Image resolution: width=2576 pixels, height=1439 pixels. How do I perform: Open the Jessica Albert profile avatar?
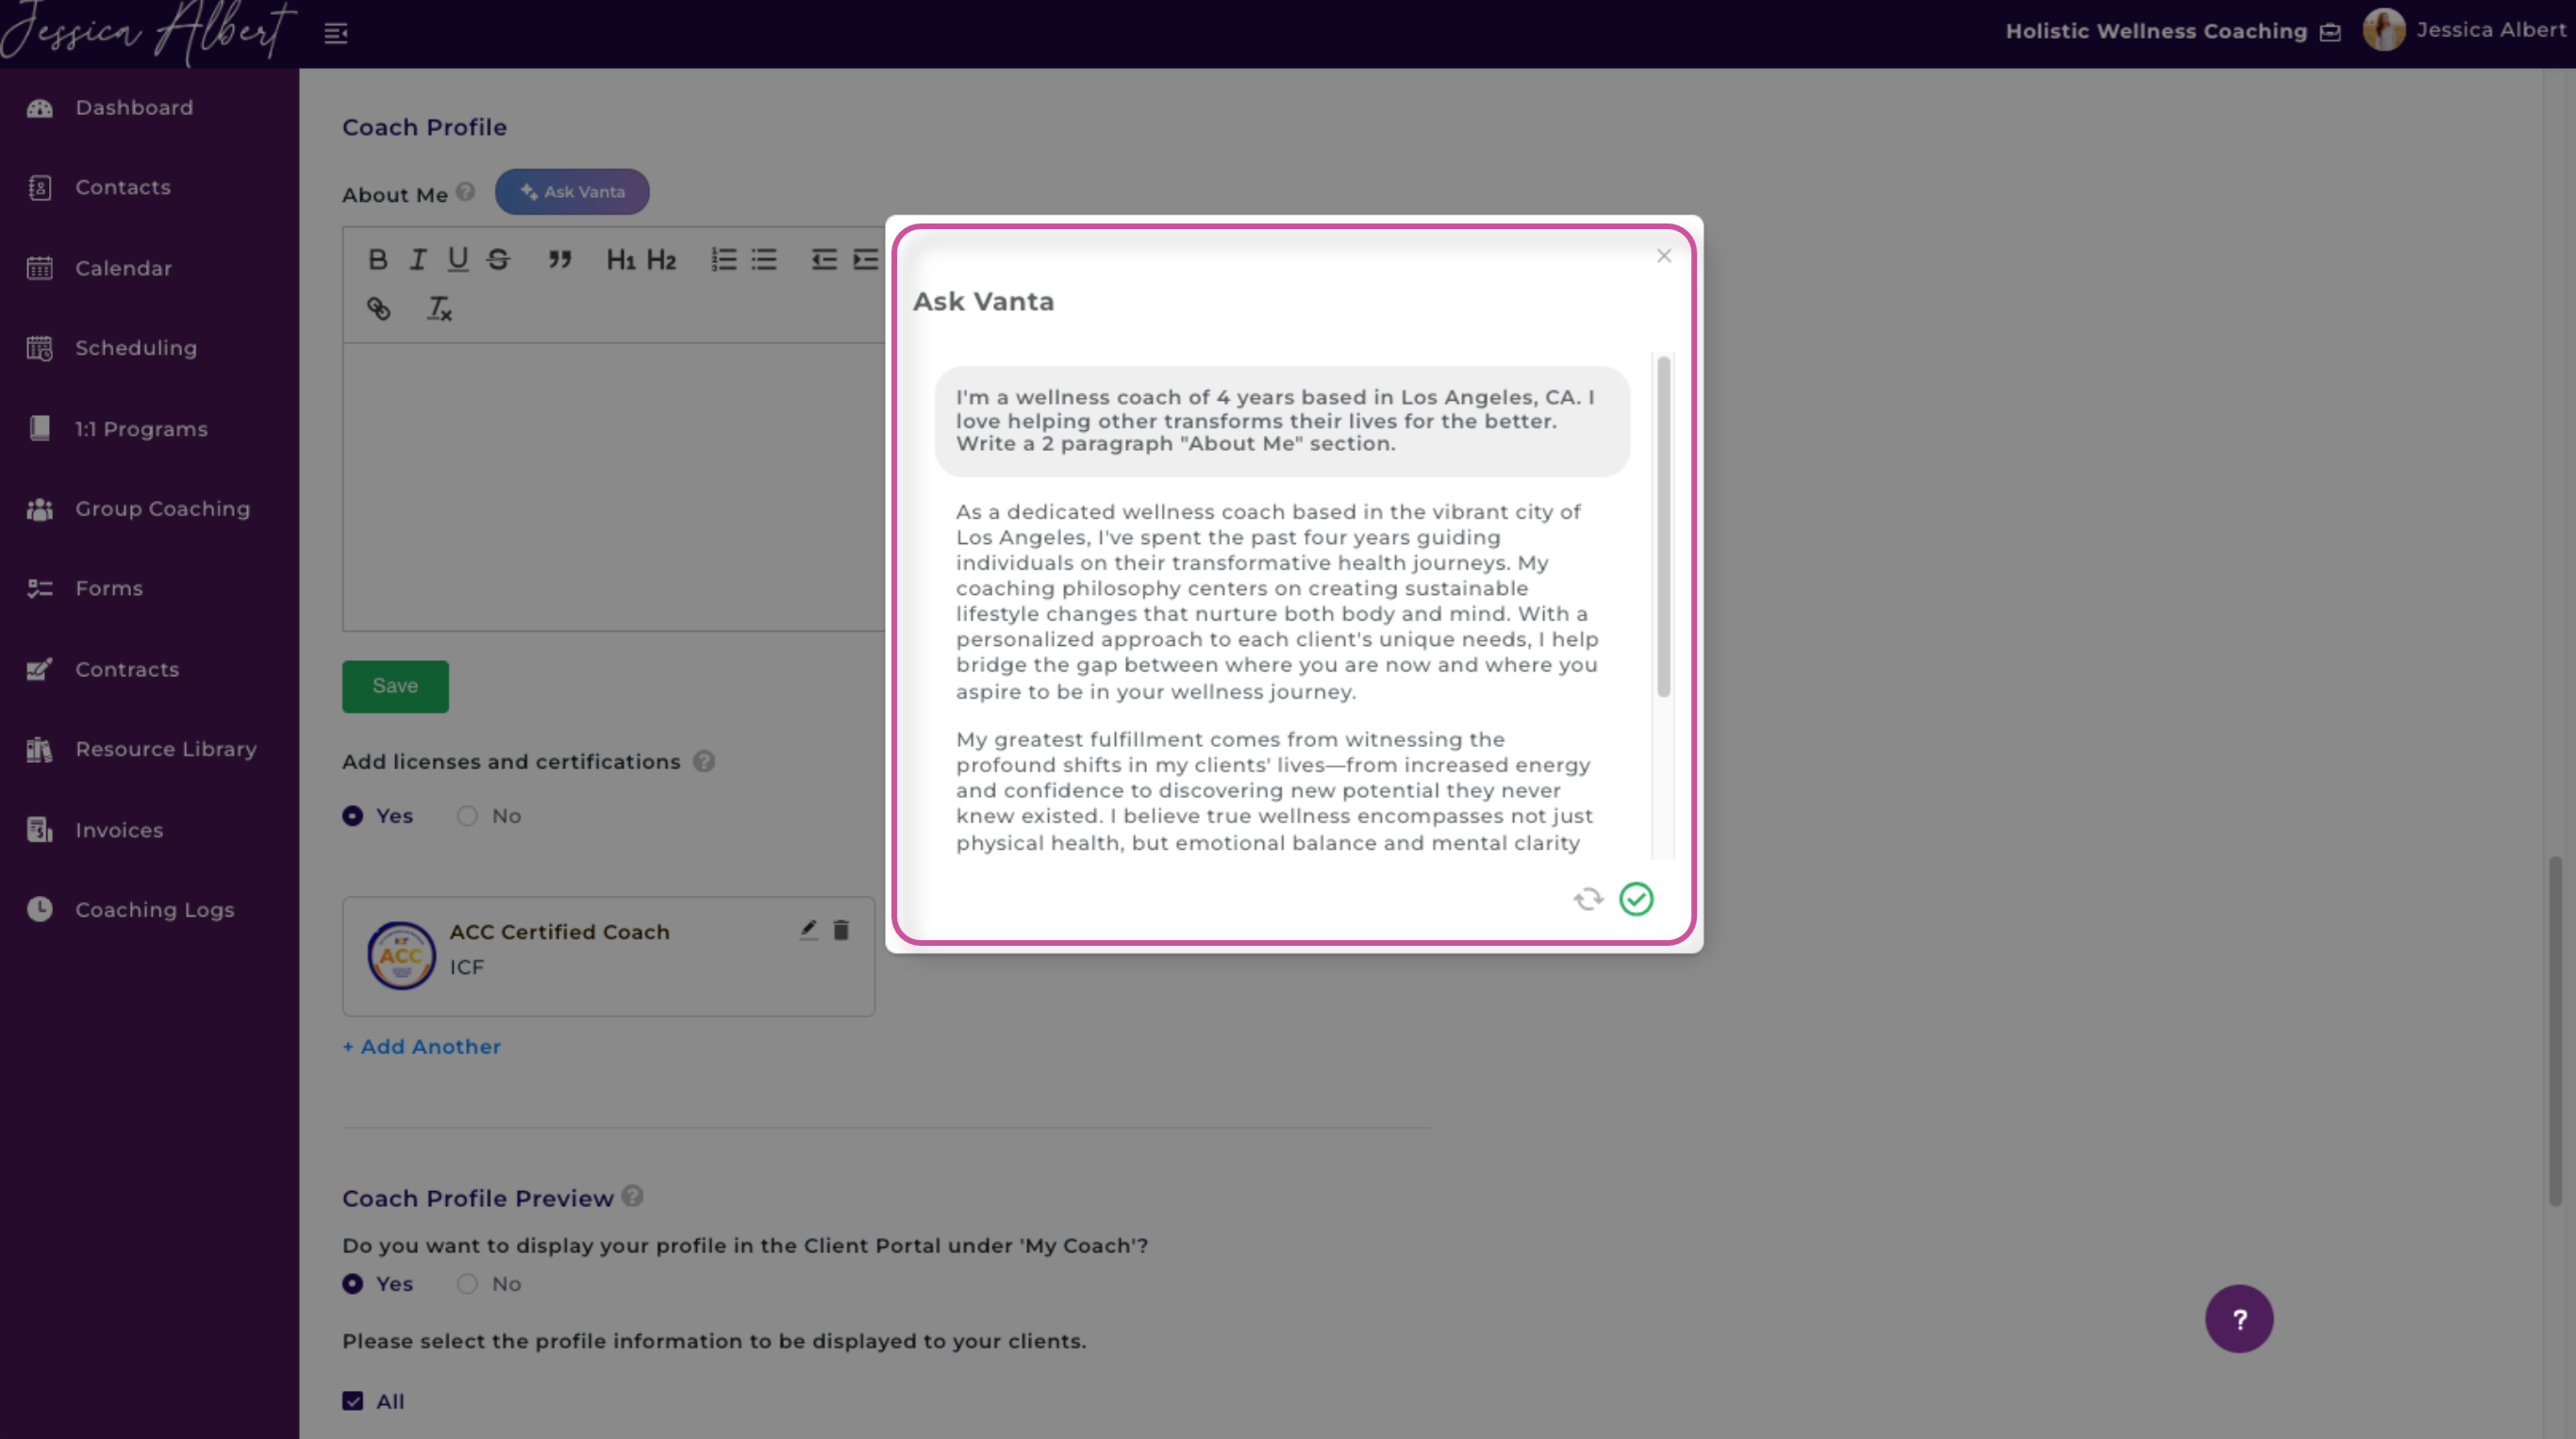coord(2384,30)
